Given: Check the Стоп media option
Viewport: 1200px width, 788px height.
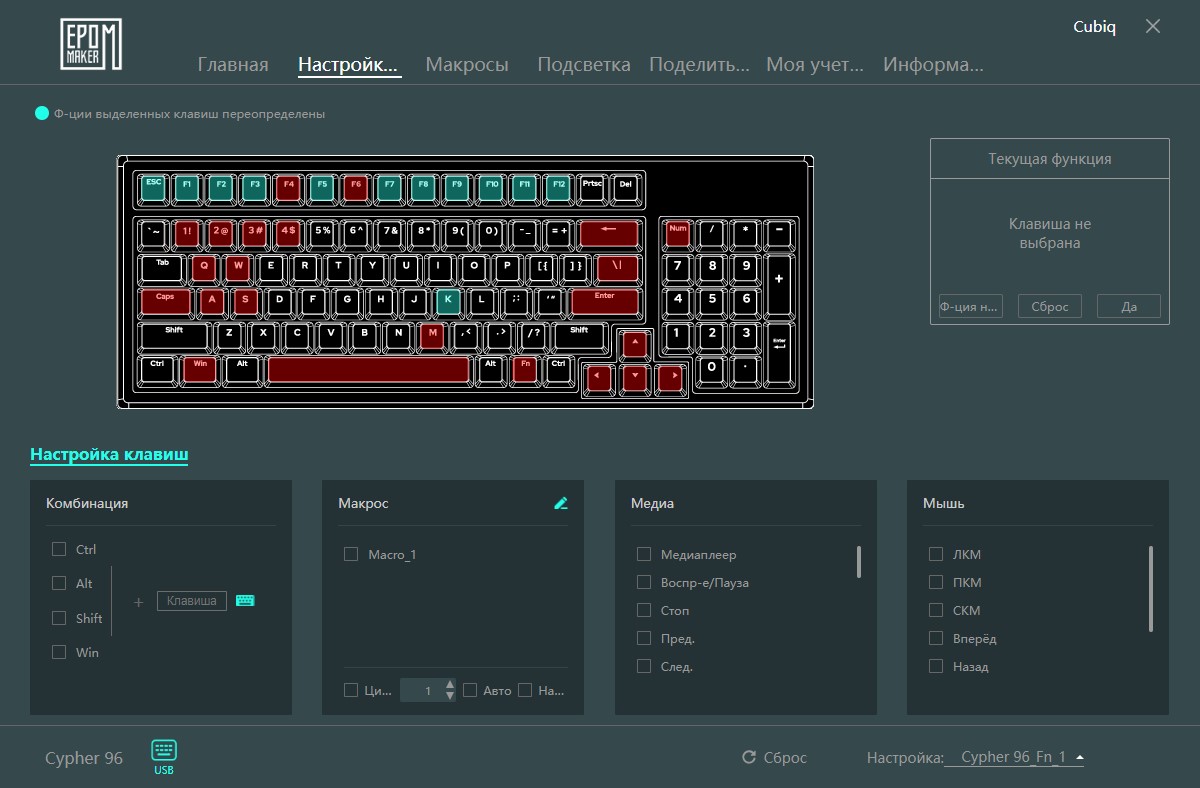Looking at the screenshot, I should tap(644, 610).
